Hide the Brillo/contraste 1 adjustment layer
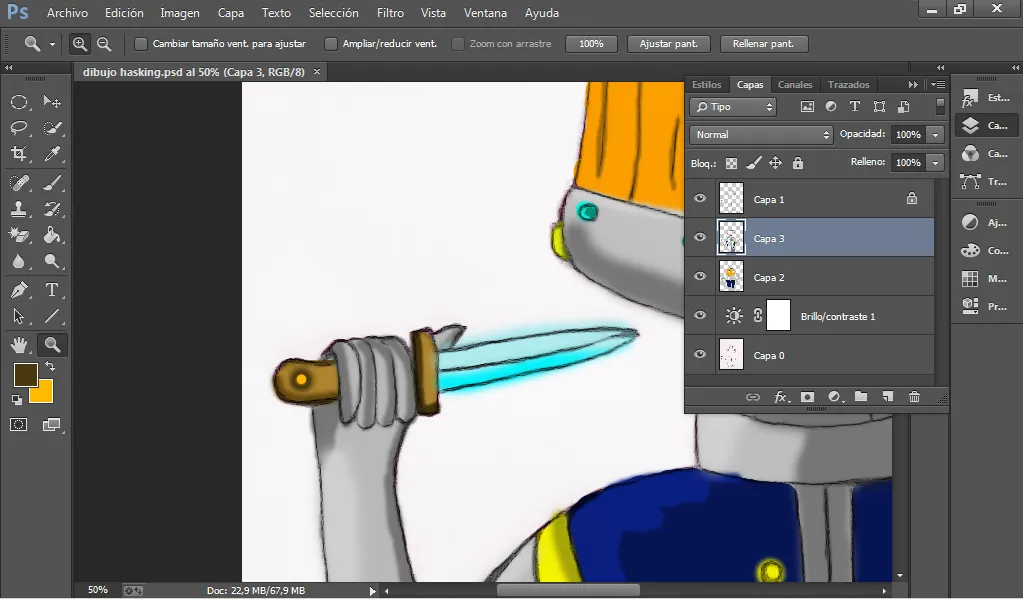Image resolution: width=1023 pixels, height=599 pixels. [700, 316]
